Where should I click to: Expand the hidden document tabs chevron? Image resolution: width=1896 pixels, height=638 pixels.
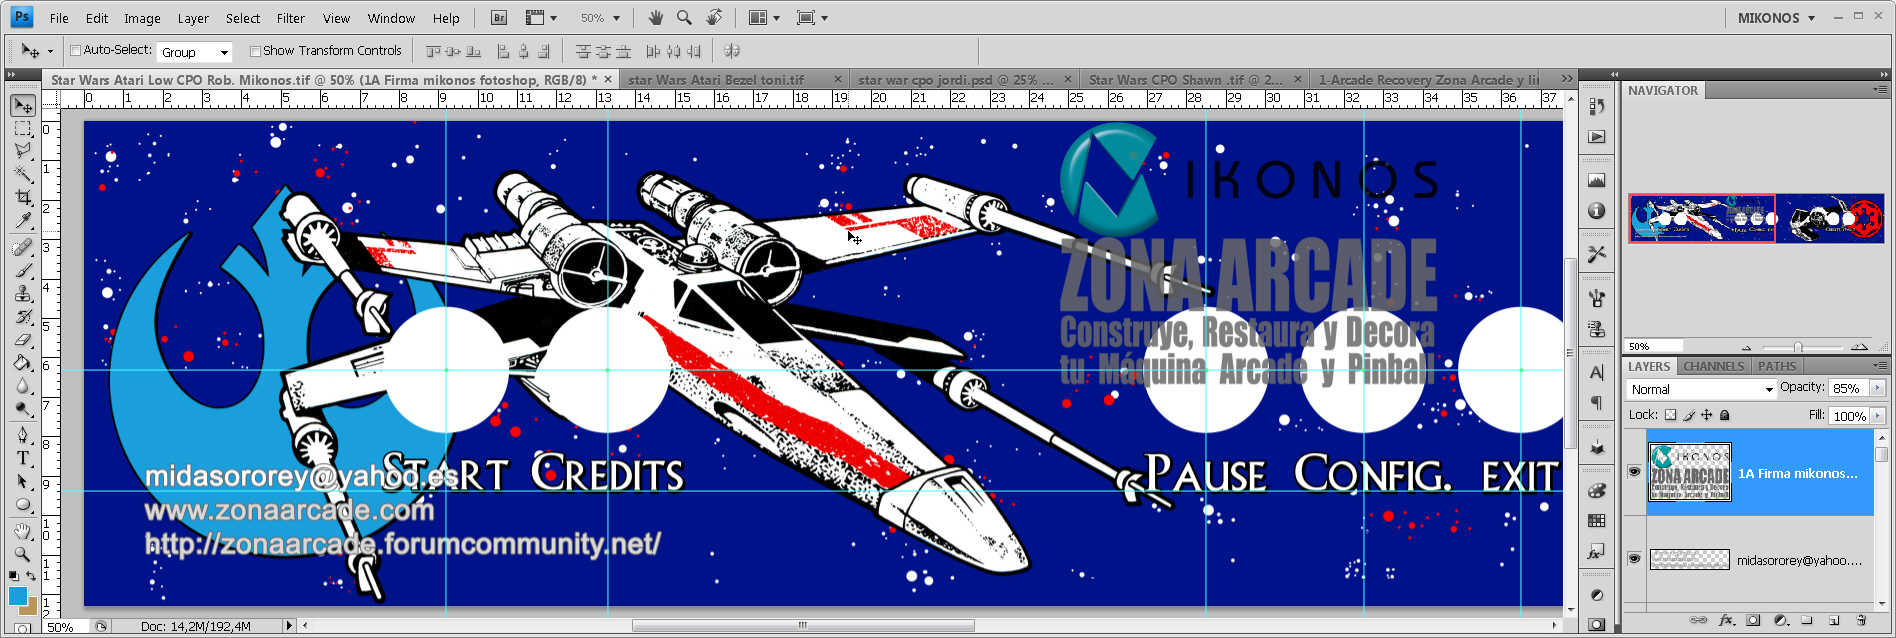(1567, 79)
